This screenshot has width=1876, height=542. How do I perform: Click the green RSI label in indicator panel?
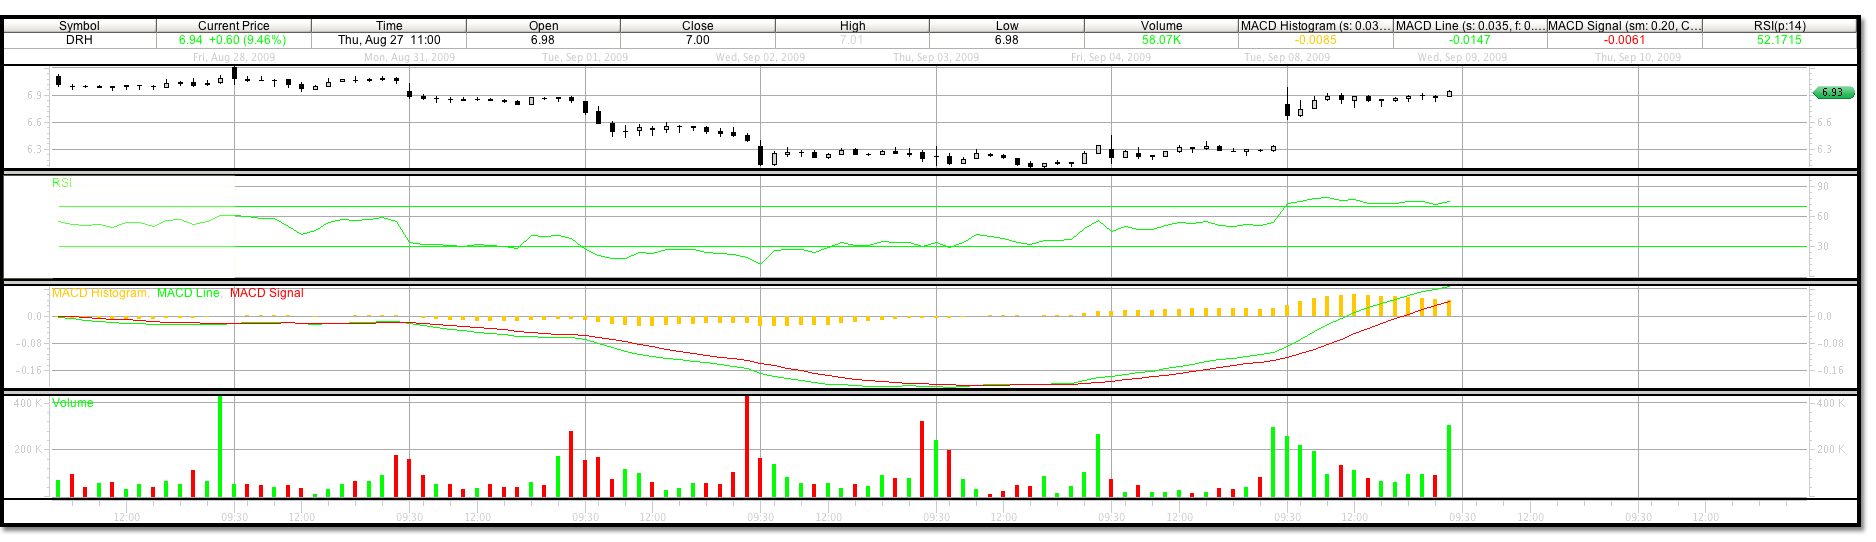(x=62, y=183)
